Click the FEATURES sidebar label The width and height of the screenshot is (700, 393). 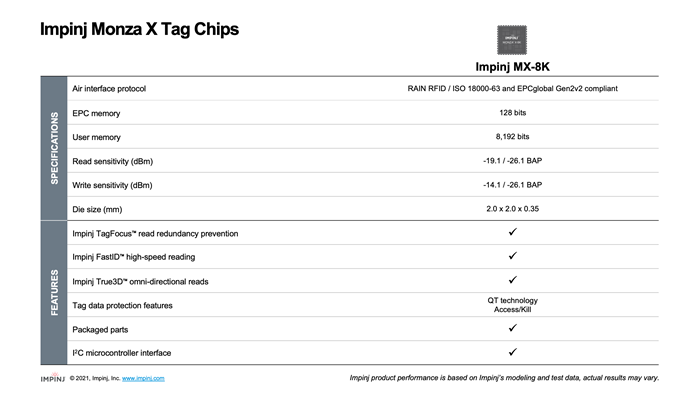54,293
